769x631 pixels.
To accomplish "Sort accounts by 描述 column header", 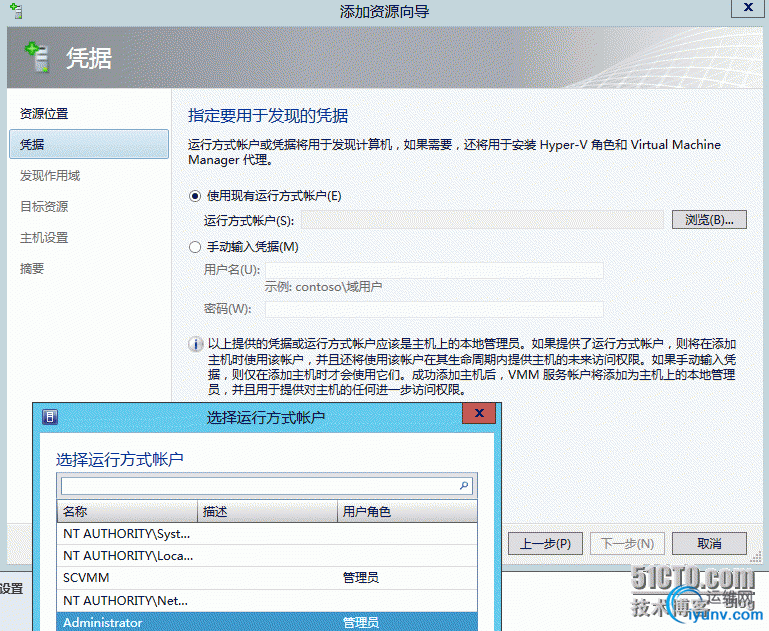I will click(268, 511).
